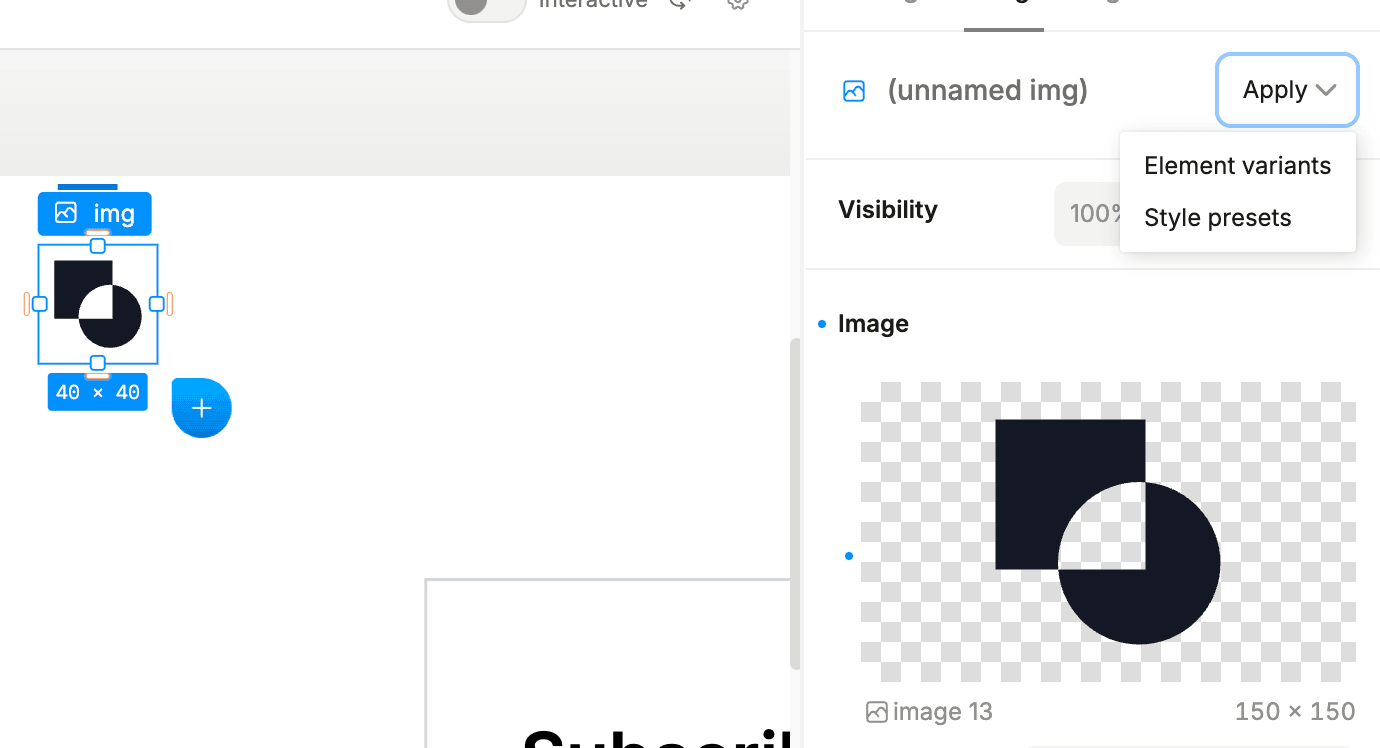Click the blue dot left of image preview
This screenshot has height=748, width=1380.
pyautogui.click(x=849, y=556)
